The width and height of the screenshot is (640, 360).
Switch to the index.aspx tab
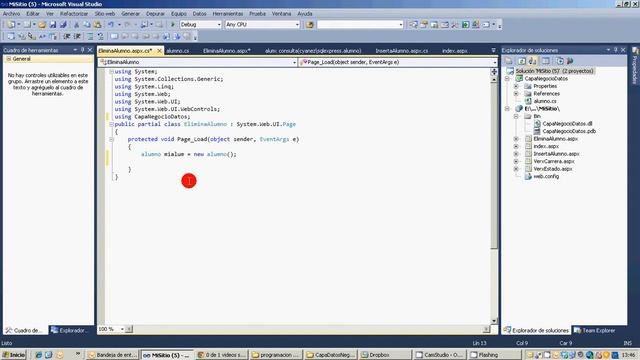pyautogui.click(x=455, y=51)
